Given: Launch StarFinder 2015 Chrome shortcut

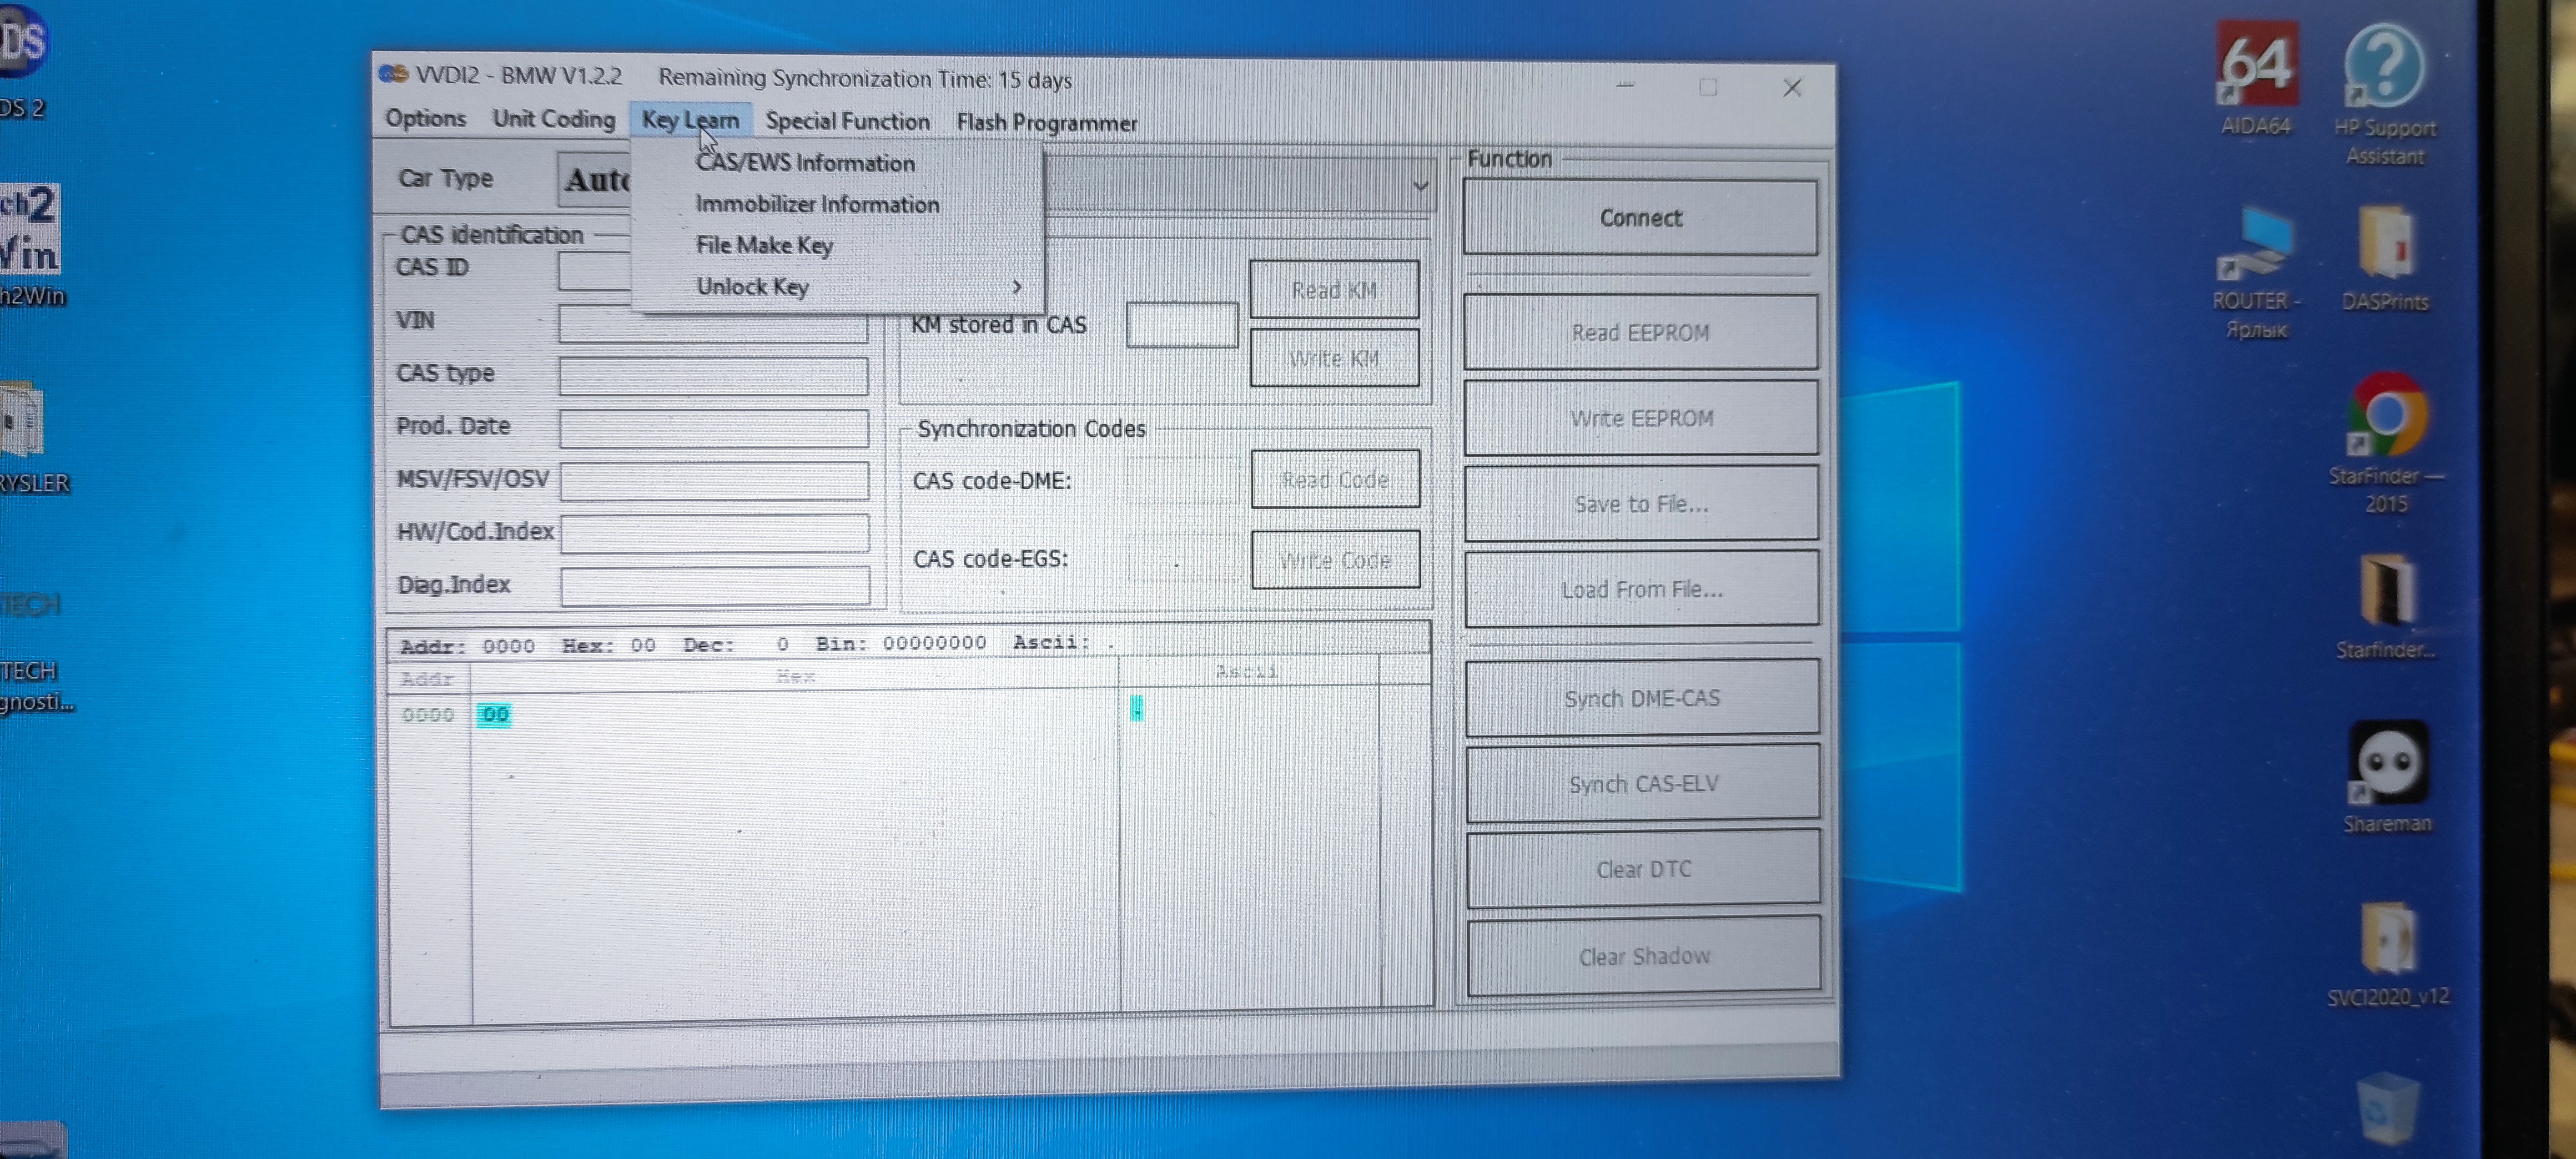Looking at the screenshot, I should tap(2386, 415).
